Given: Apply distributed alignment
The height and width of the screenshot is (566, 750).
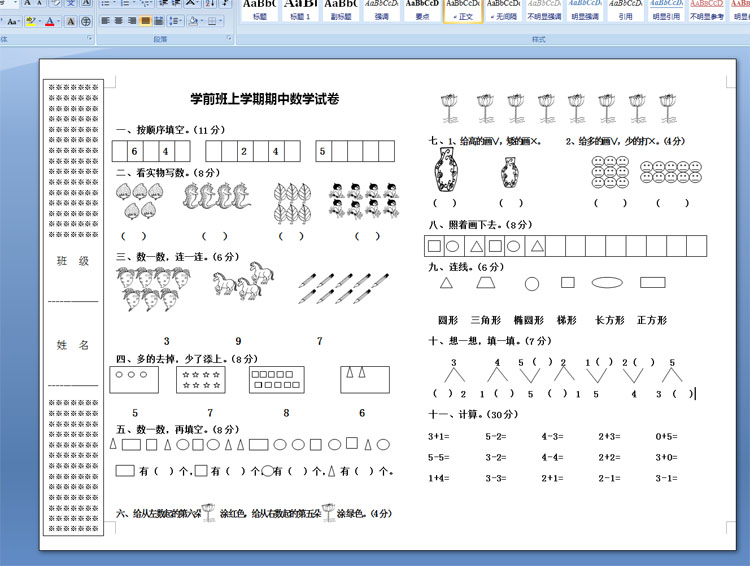Looking at the screenshot, I should (x=159, y=21).
